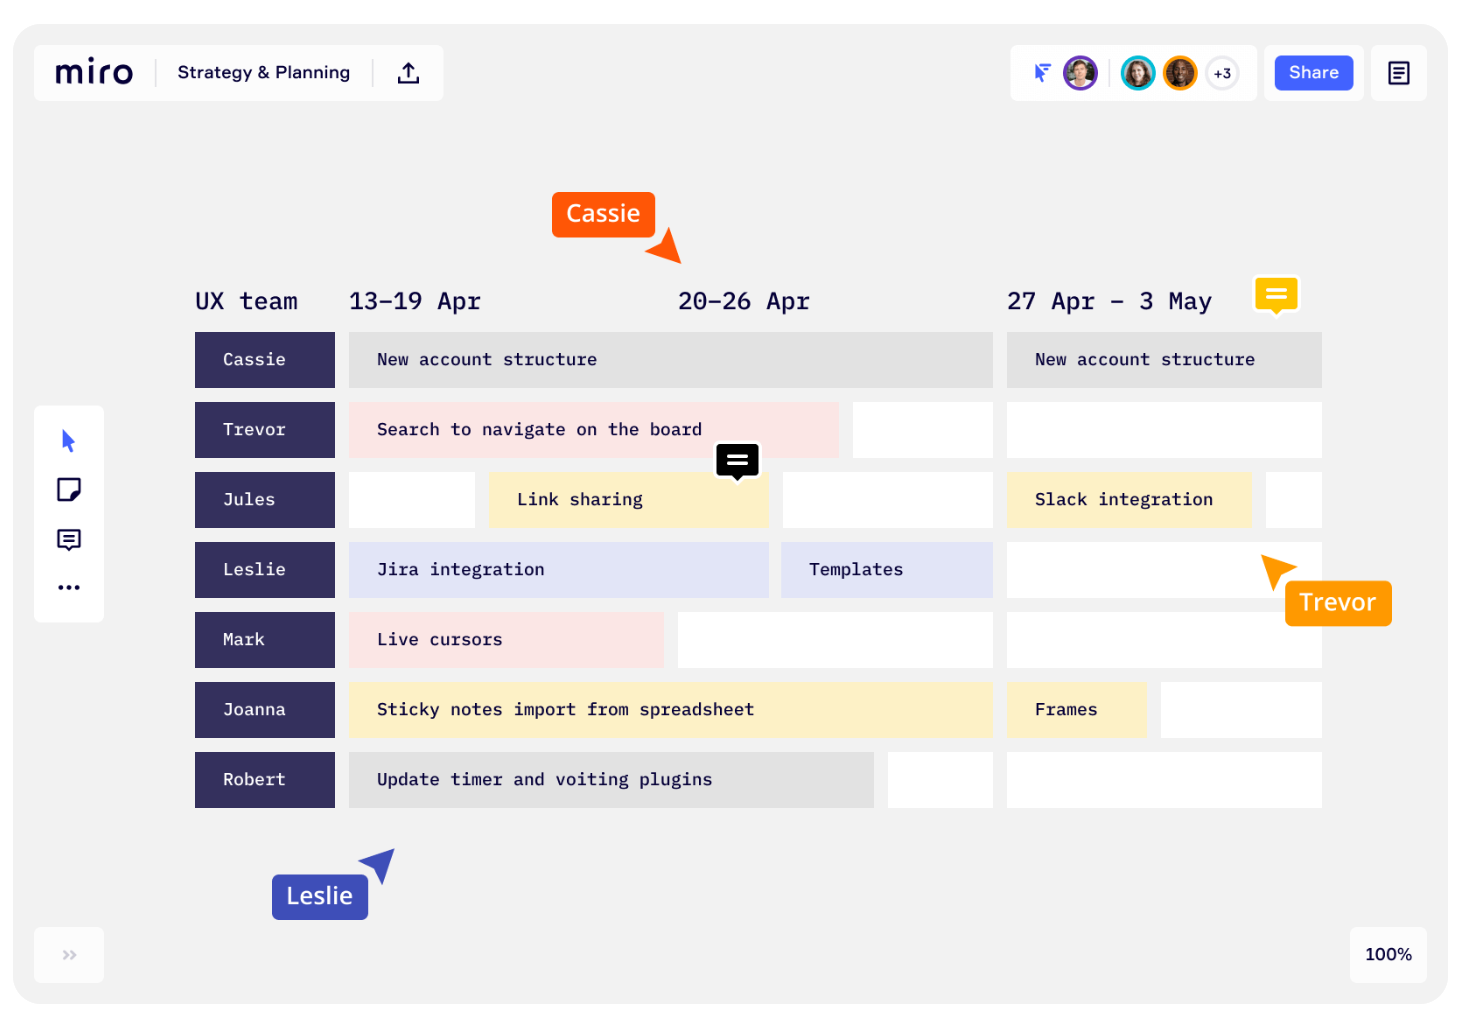Select the 'Live cursors' task card

click(506, 640)
